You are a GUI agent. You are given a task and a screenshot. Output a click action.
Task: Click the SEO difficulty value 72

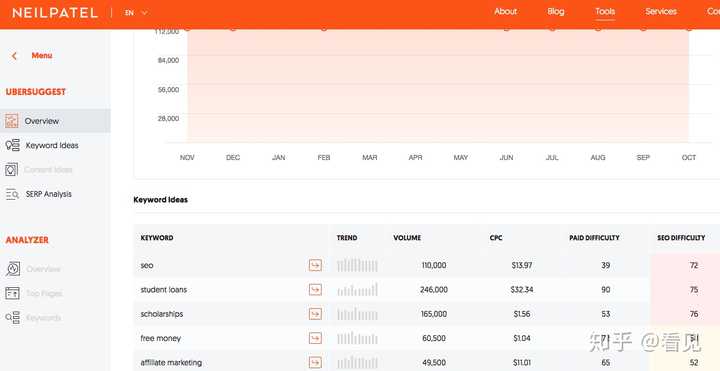pos(694,265)
